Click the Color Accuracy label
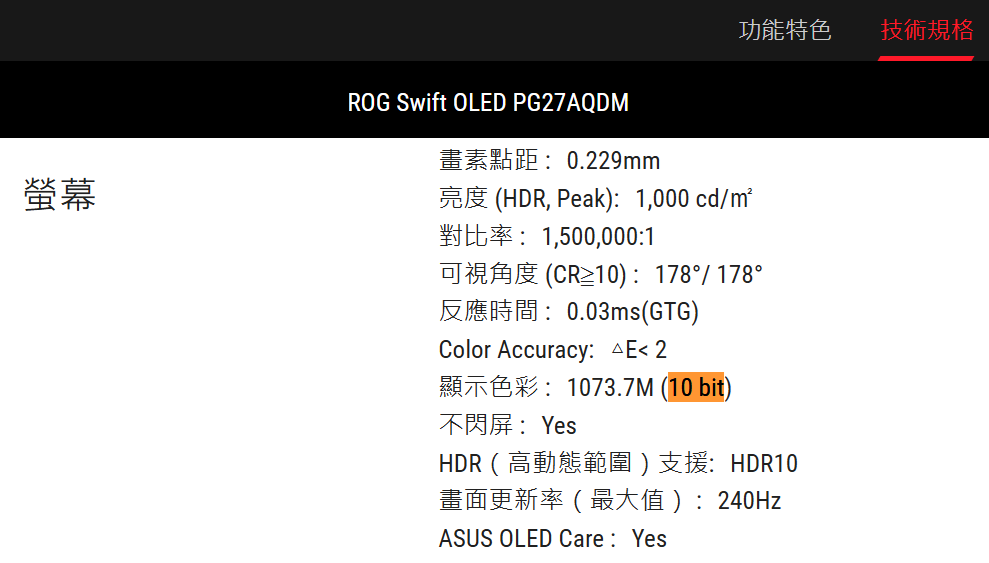The width and height of the screenshot is (989, 563). click(x=516, y=350)
